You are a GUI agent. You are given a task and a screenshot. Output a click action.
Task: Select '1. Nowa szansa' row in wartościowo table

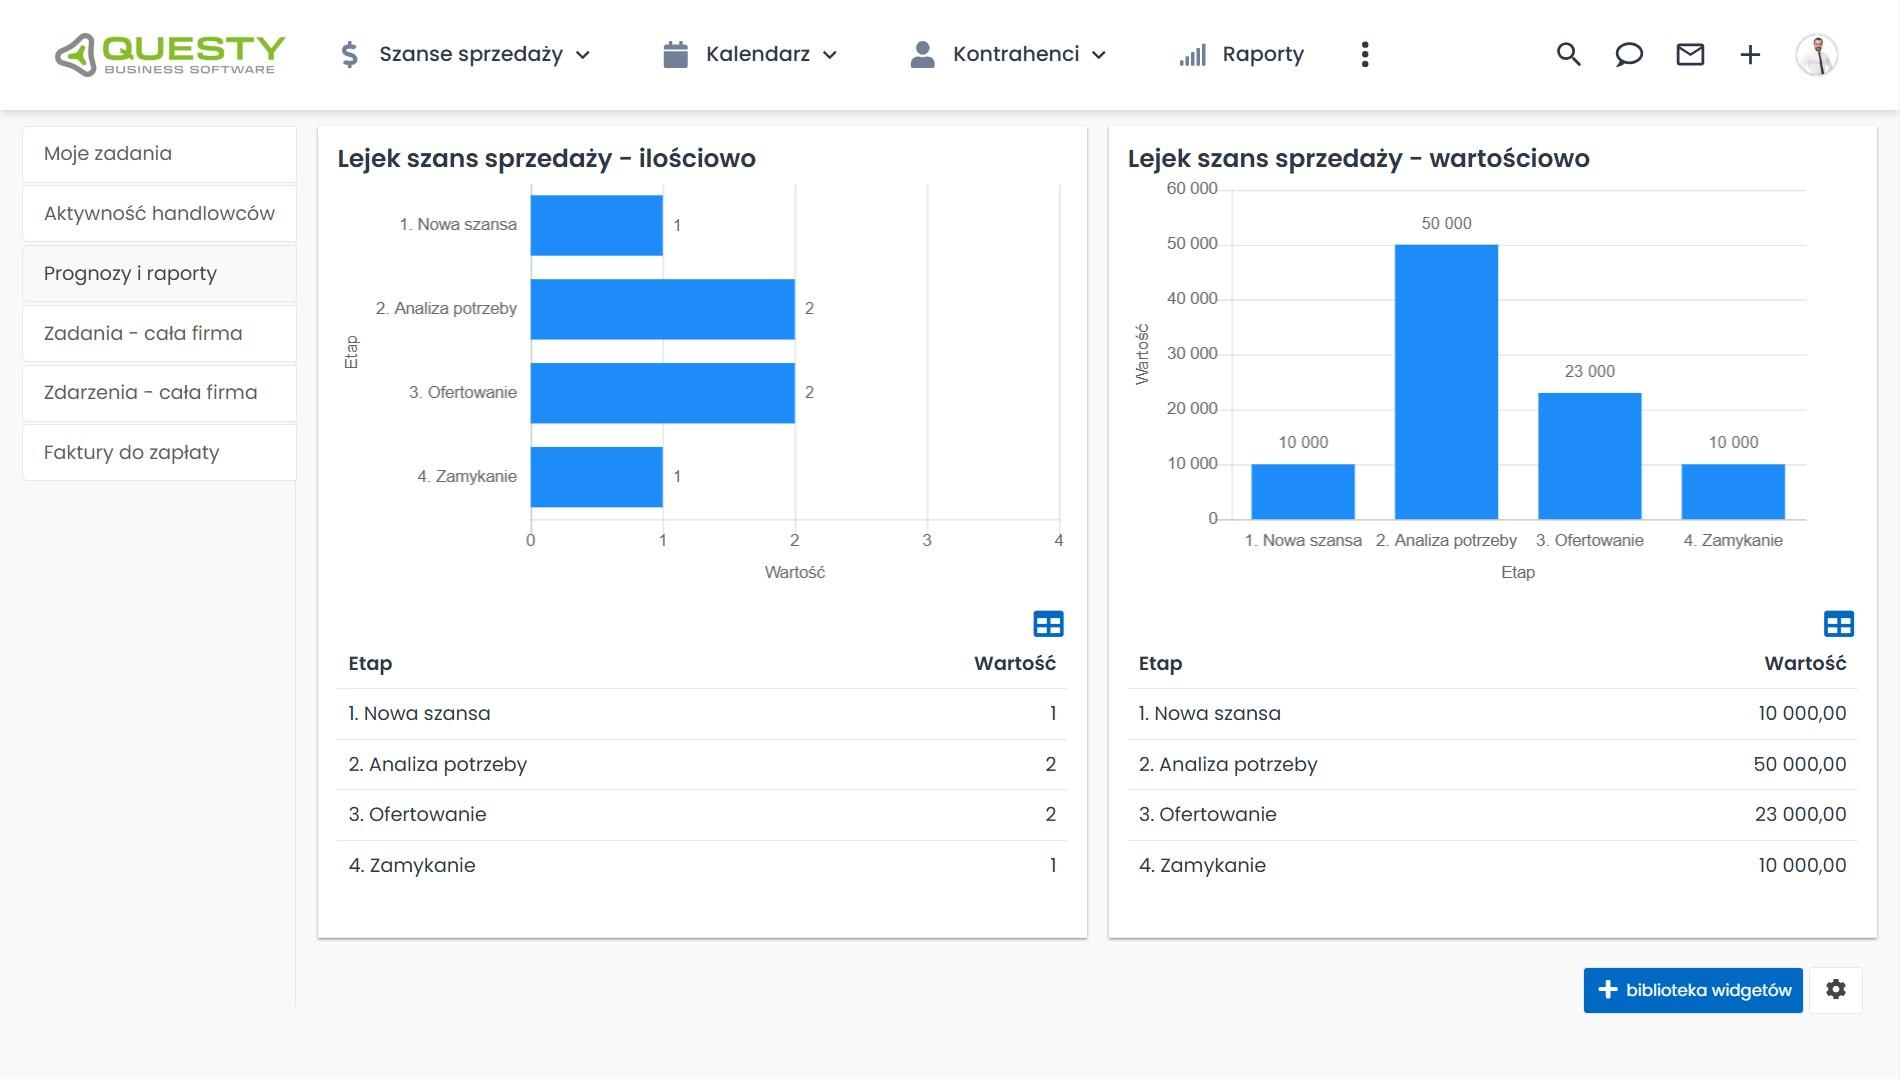click(1493, 714)
